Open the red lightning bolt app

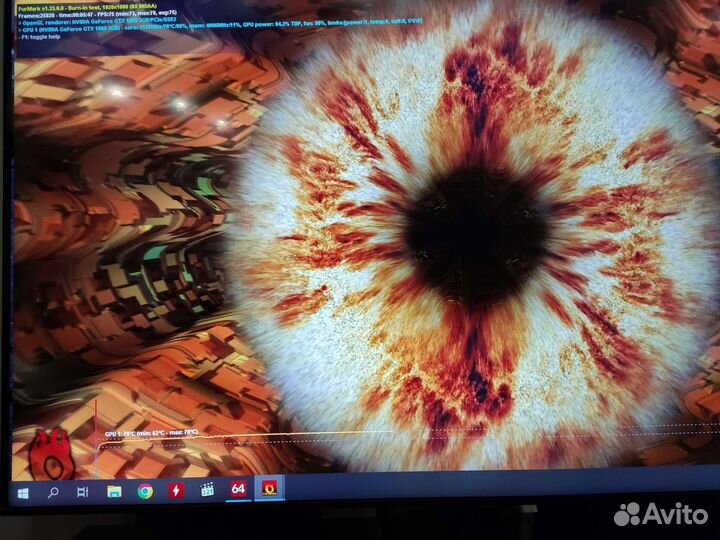(176, 490)
